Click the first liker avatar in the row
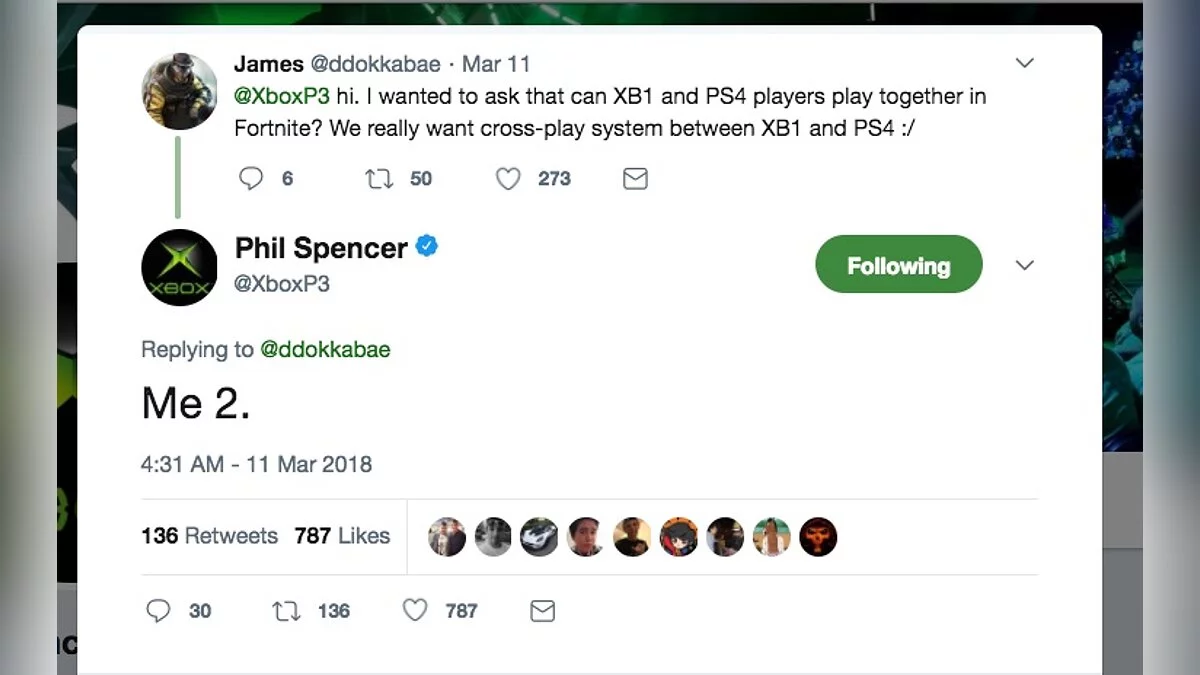Image resolution: width=1200 pixels, height=675 pixels. [447, 537]
